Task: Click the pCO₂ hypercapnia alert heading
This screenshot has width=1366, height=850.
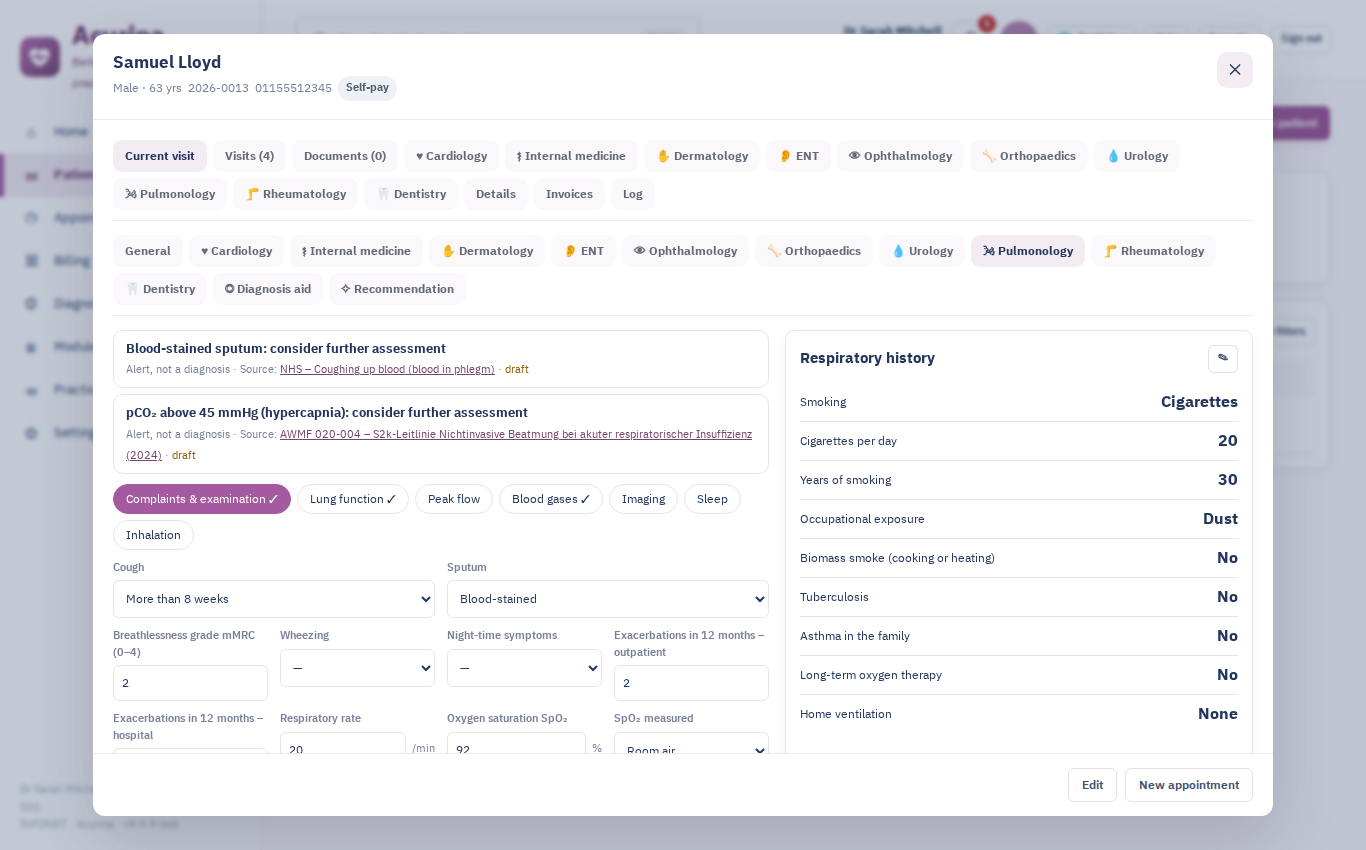Action: pyautogui.click(x=327, y=413)
